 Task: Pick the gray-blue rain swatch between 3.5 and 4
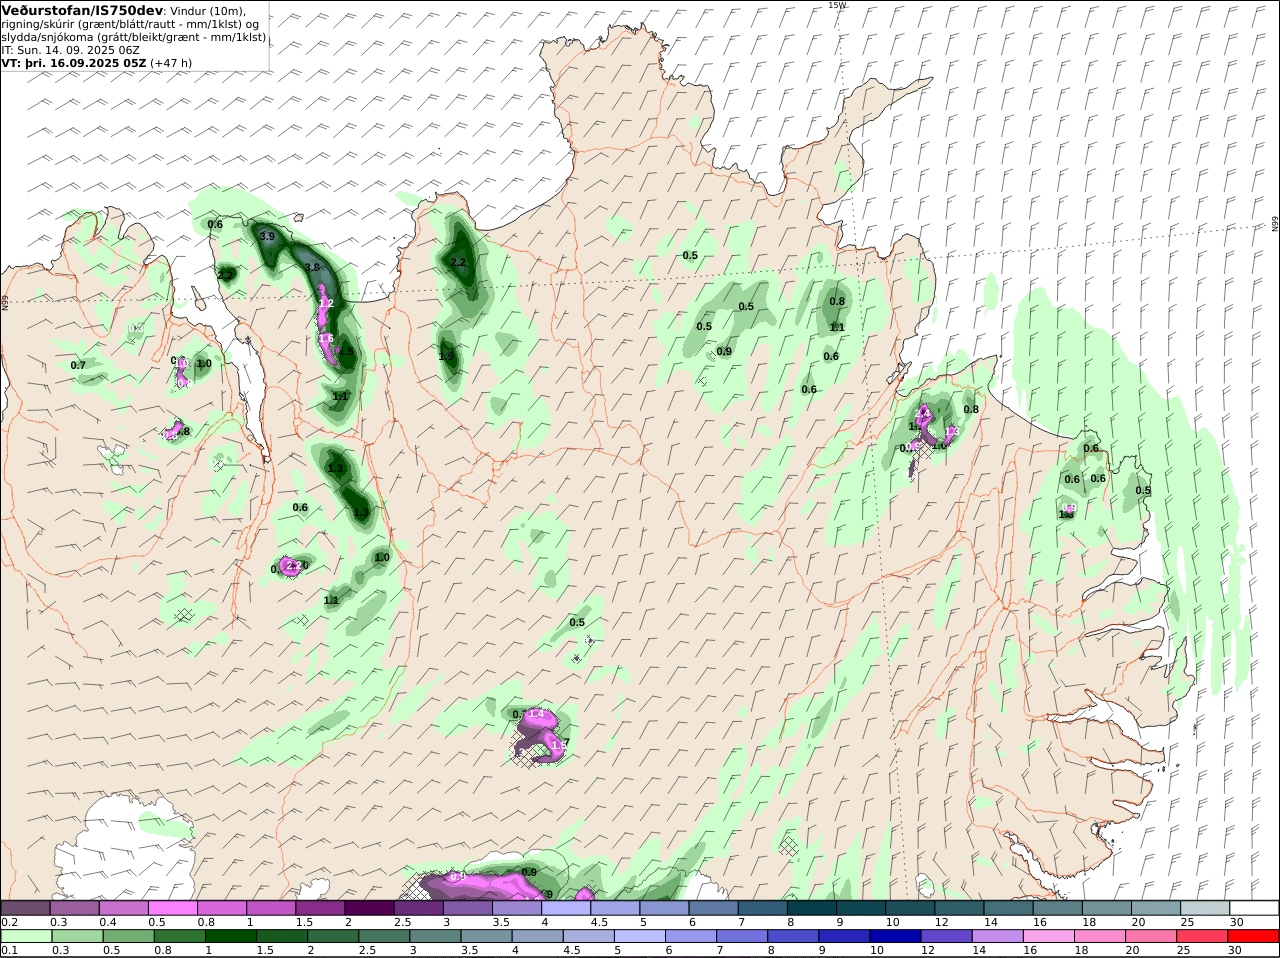487,936
